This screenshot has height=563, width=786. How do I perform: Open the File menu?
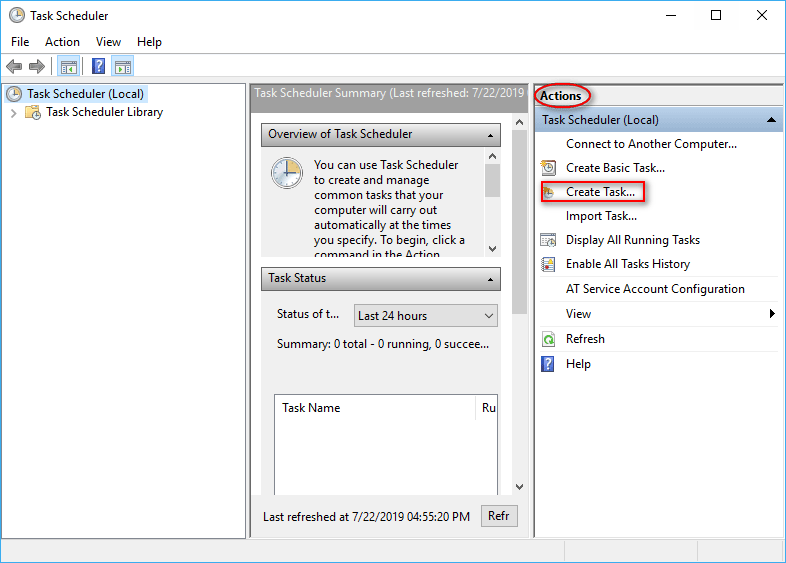[20, 42]
